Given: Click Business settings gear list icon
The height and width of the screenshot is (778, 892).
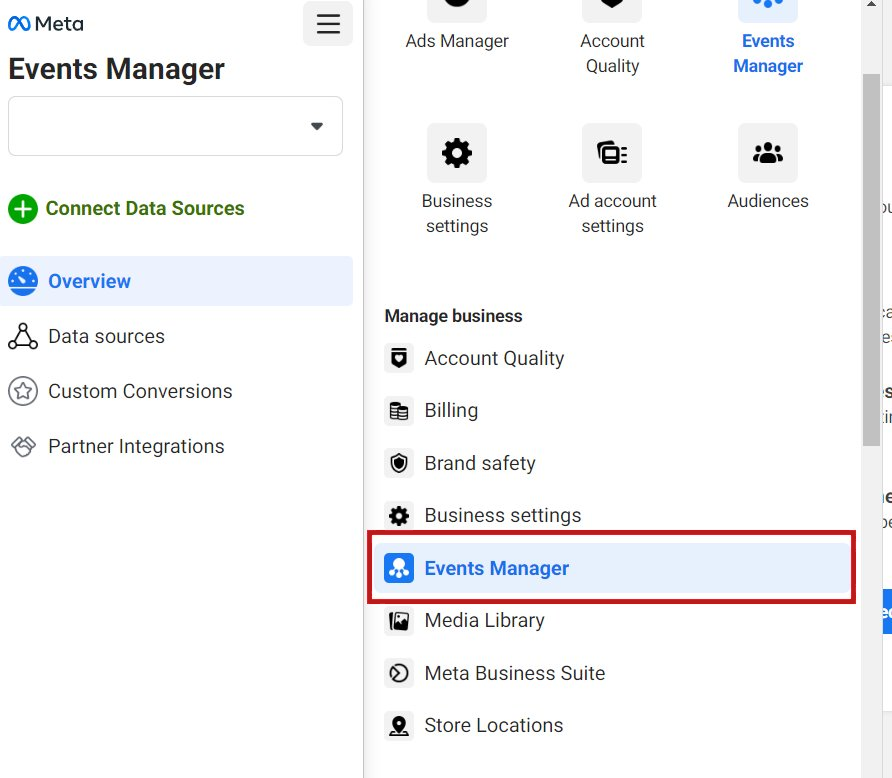Looking at the screenshot, I should [x=399, y=515].
